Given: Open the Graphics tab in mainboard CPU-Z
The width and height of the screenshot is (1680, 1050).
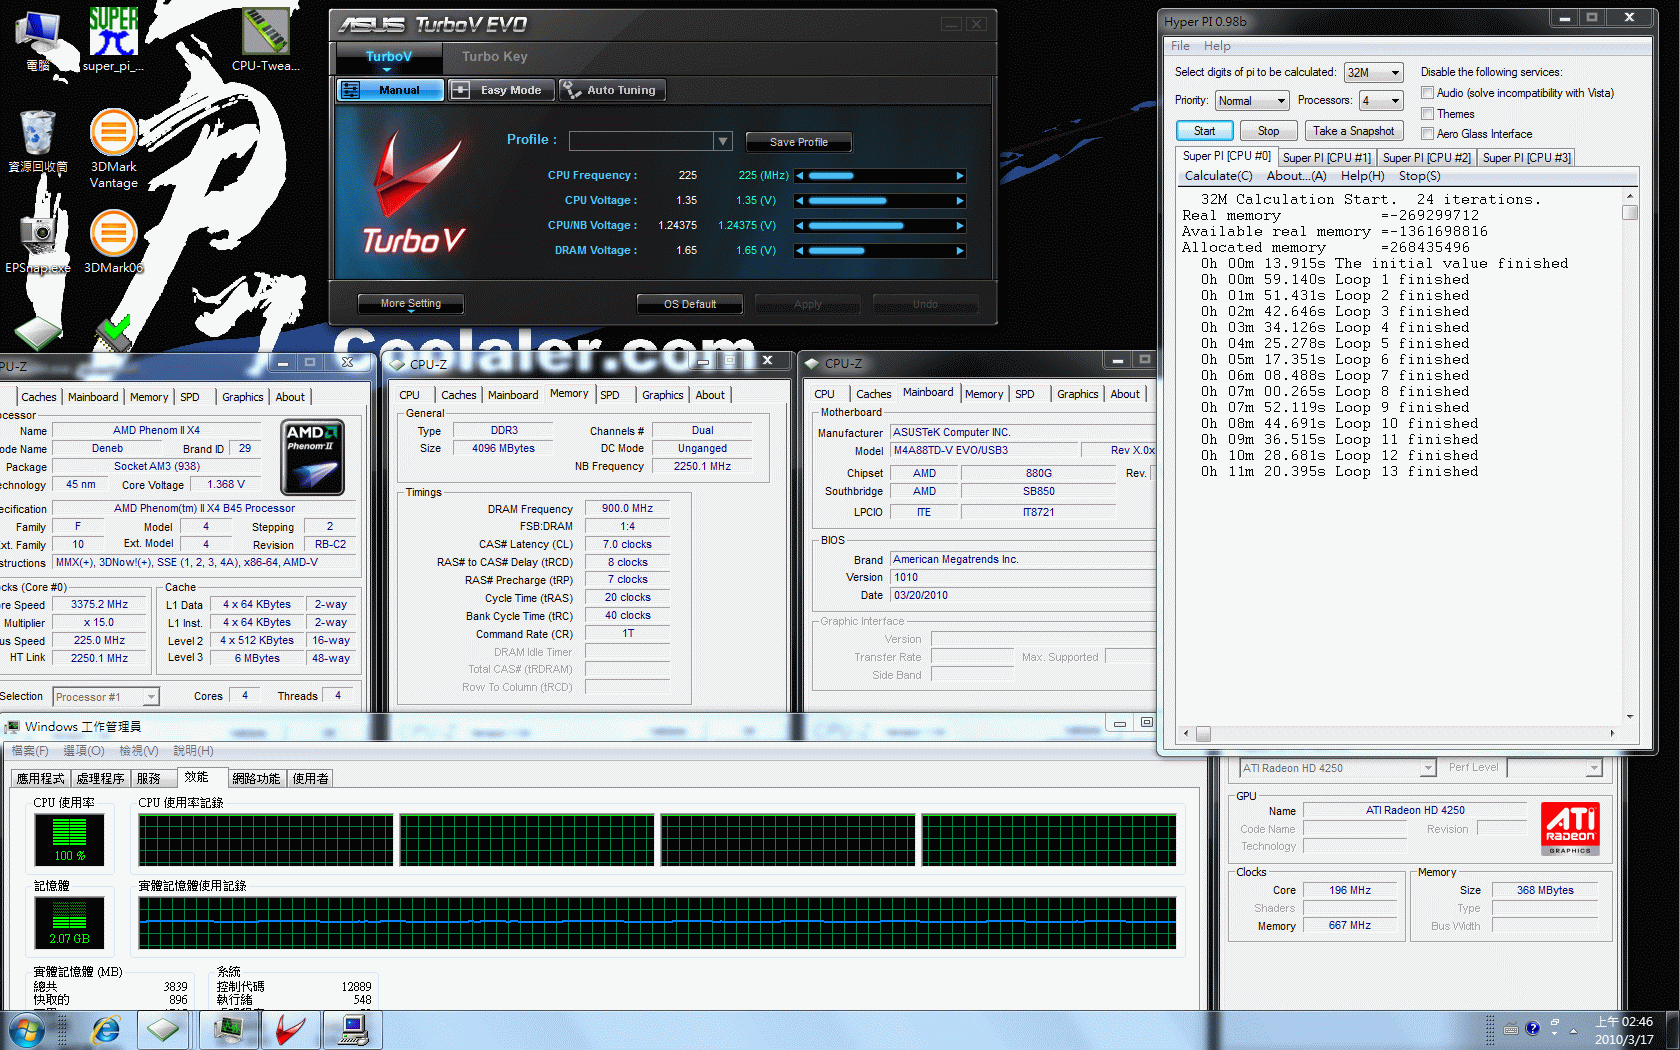Looking at the screenshot, I should tap(1078, 394).
